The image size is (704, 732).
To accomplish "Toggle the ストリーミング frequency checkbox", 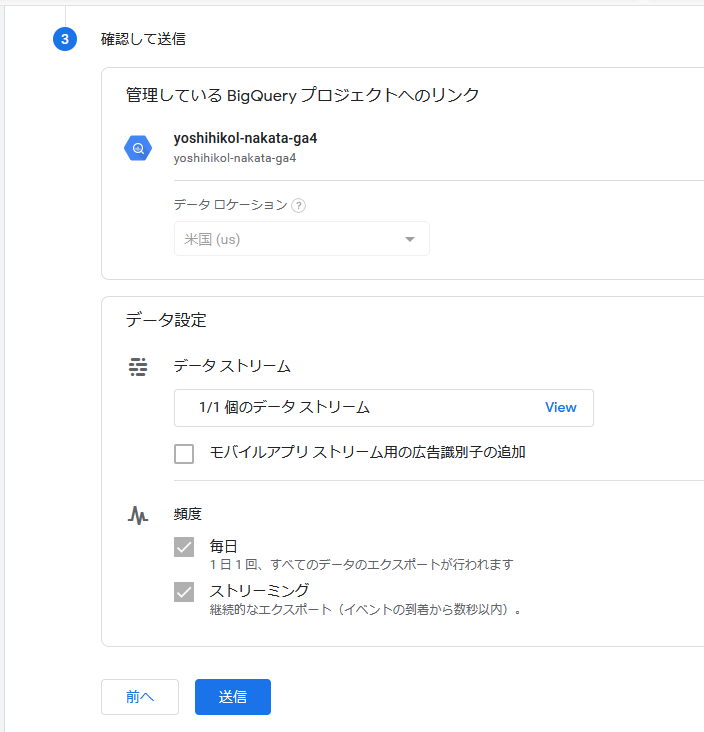I will click(x=184, y=592).
